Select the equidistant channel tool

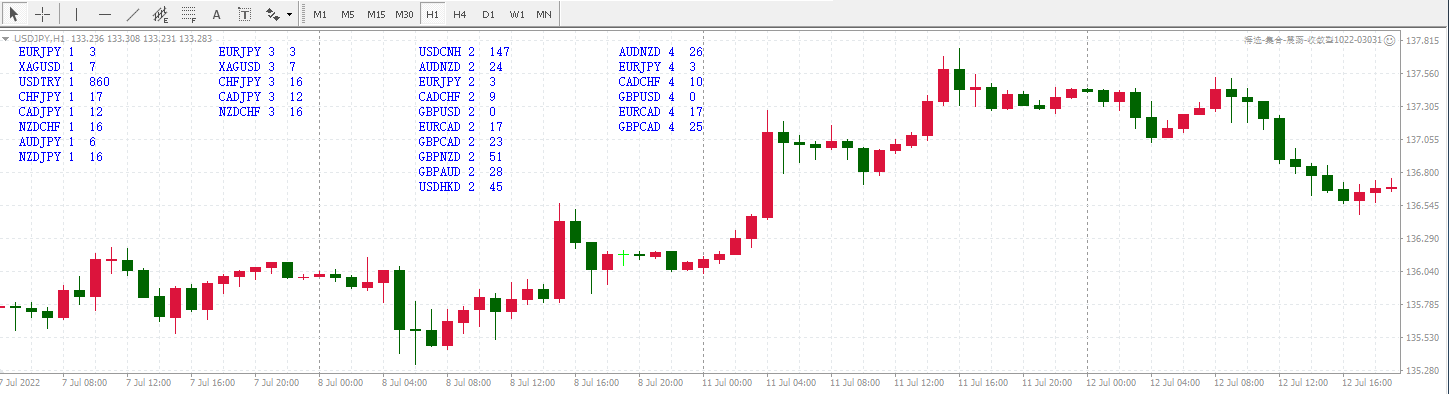pos(161,14)
